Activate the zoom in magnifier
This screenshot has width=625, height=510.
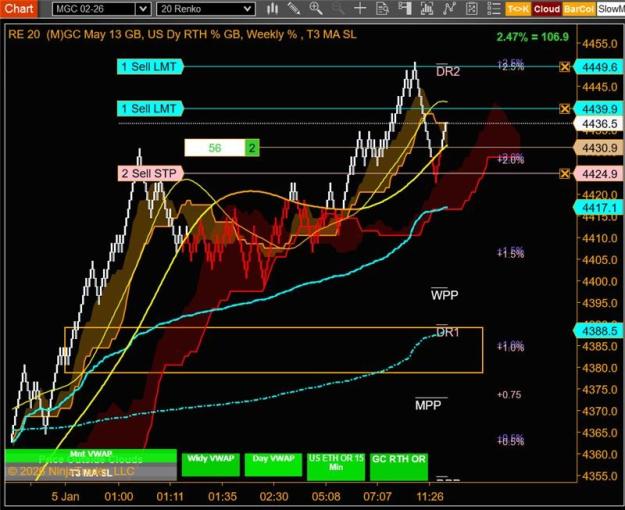[x=316, y=9]
